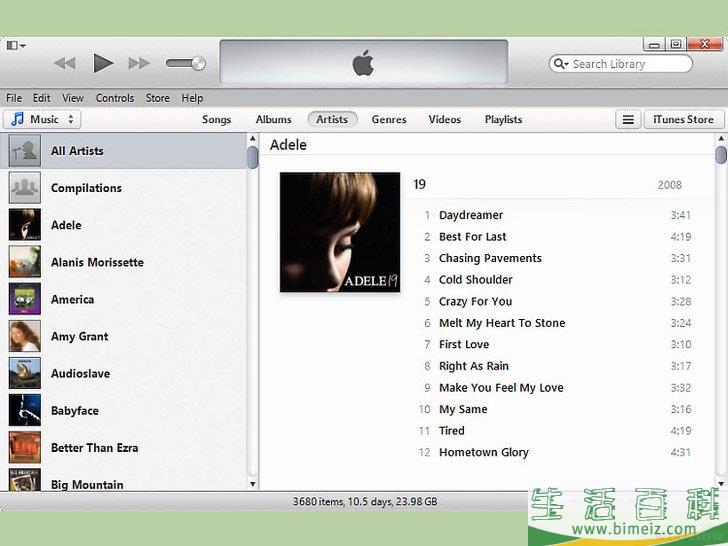Viewport: 728px width, 546px height.
Task: Click the album pane scrollbar thumb
Action: coord(721,155)
